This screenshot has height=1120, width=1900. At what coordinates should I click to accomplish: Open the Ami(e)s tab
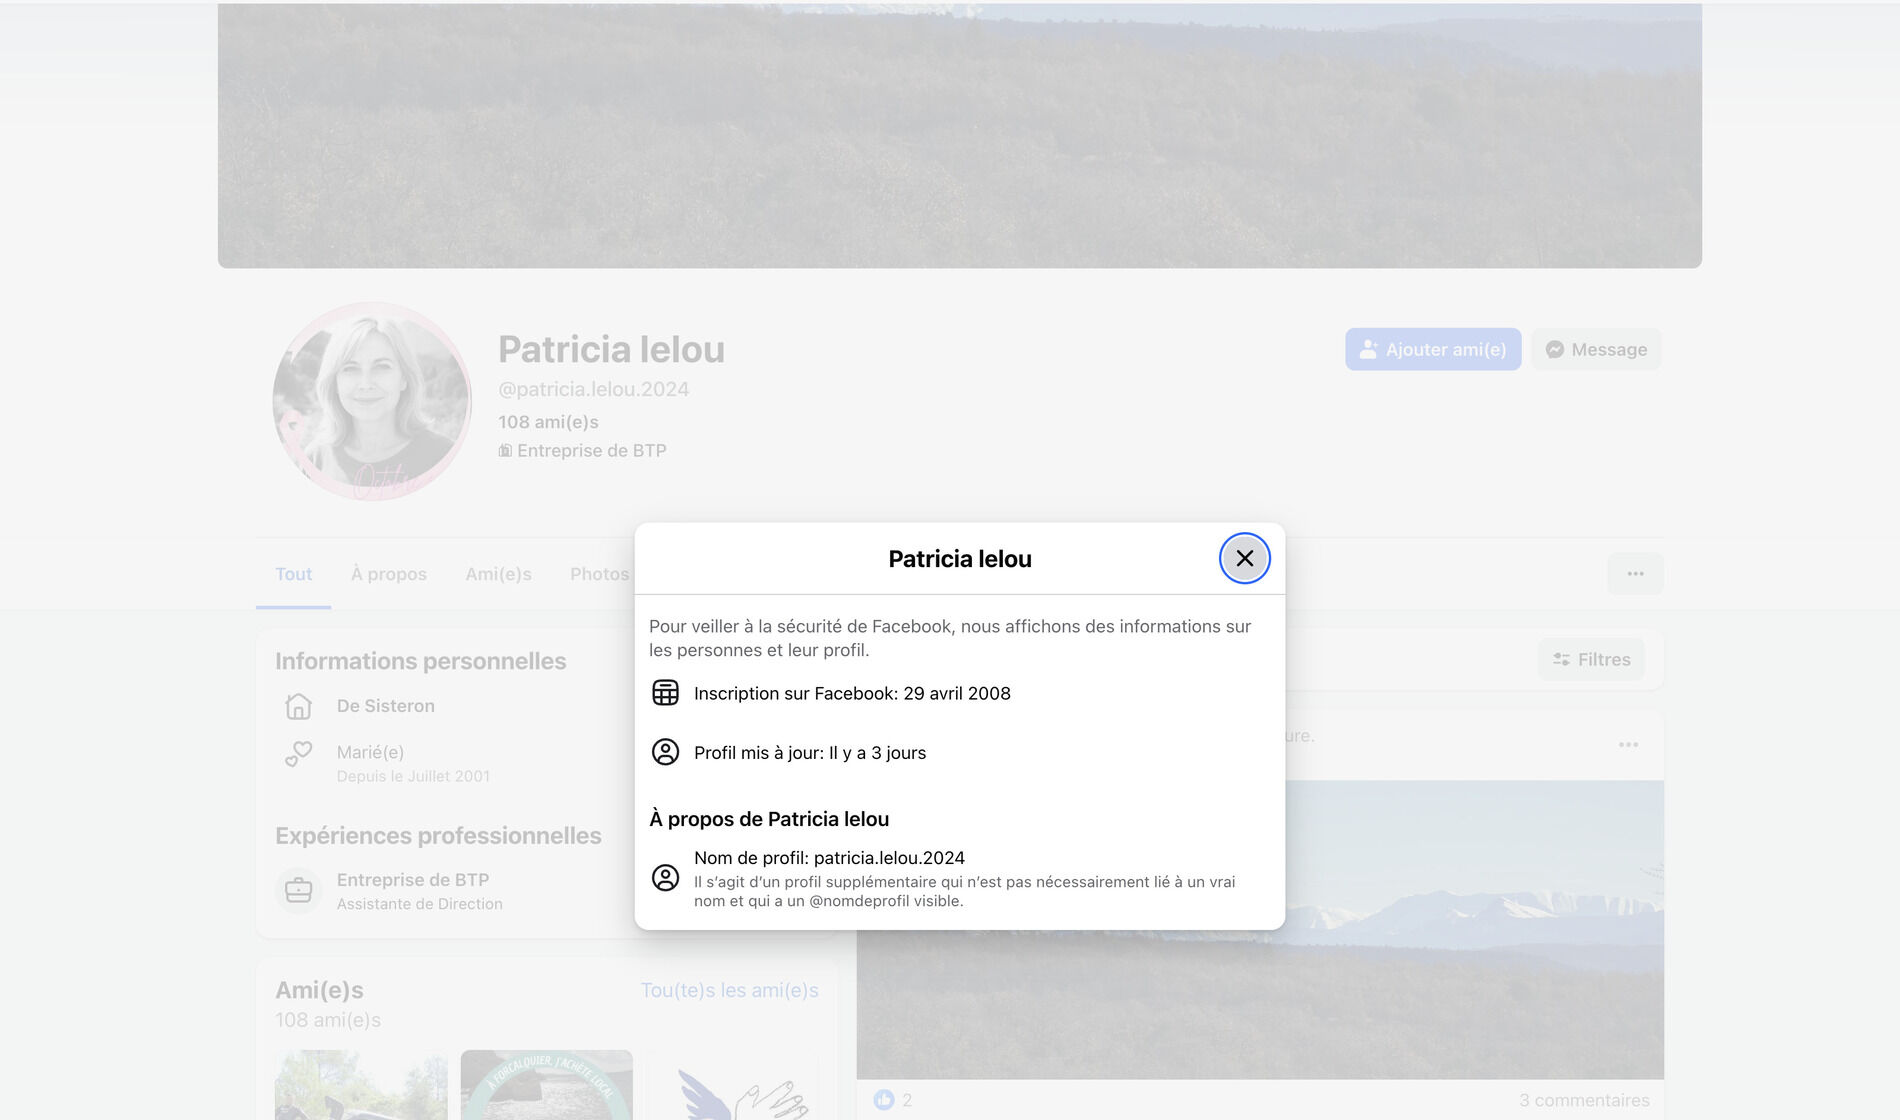[498, 574]
